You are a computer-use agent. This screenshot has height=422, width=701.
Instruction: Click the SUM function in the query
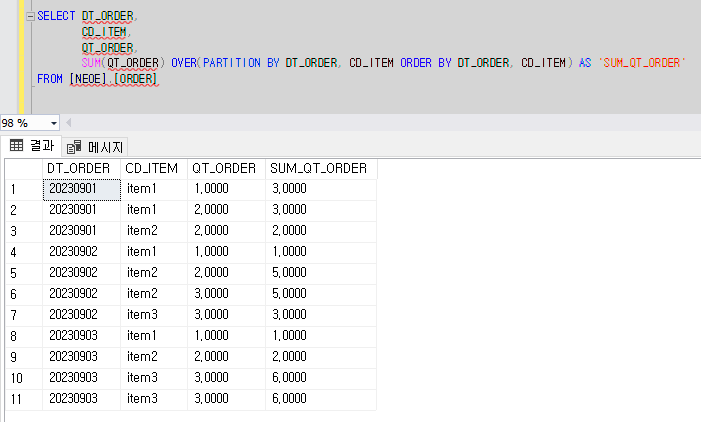(91, 63)
